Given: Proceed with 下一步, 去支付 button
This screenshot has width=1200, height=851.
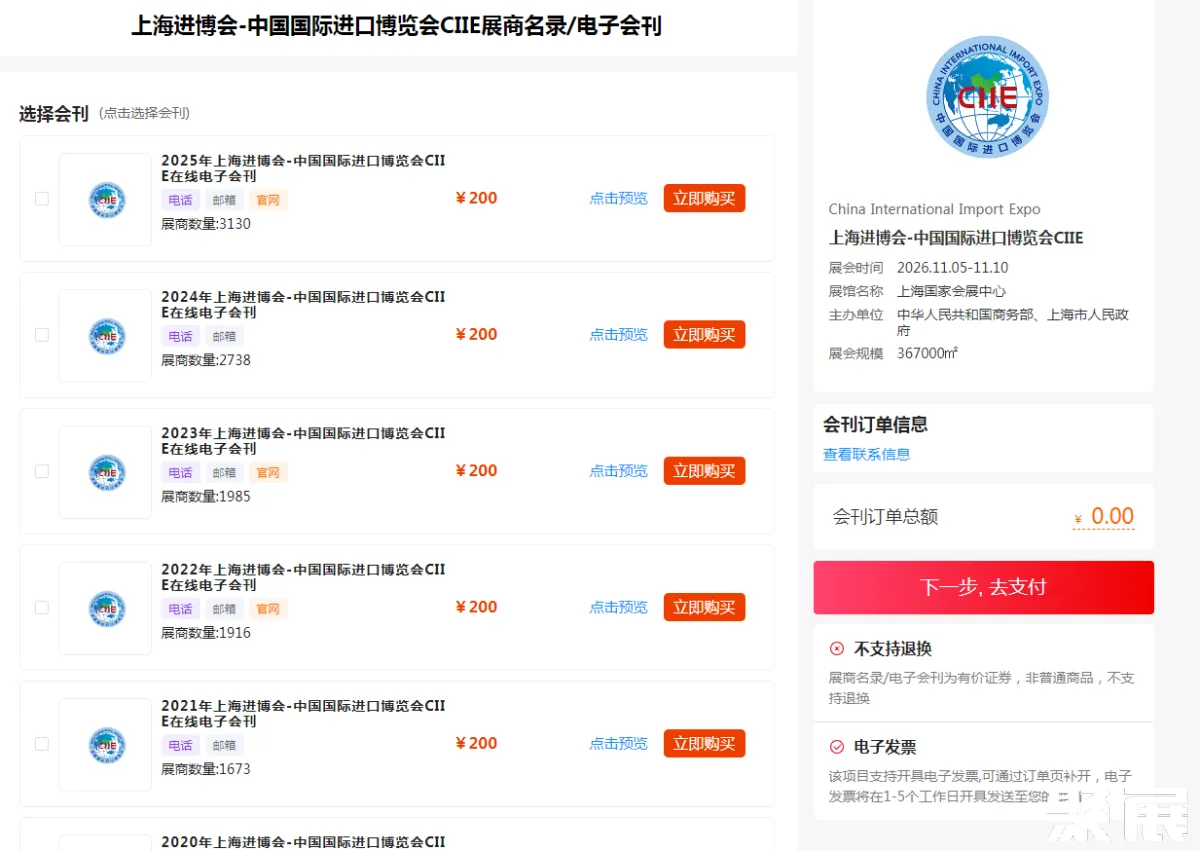Looking at the screenshot, I should (x=983, y=587).
